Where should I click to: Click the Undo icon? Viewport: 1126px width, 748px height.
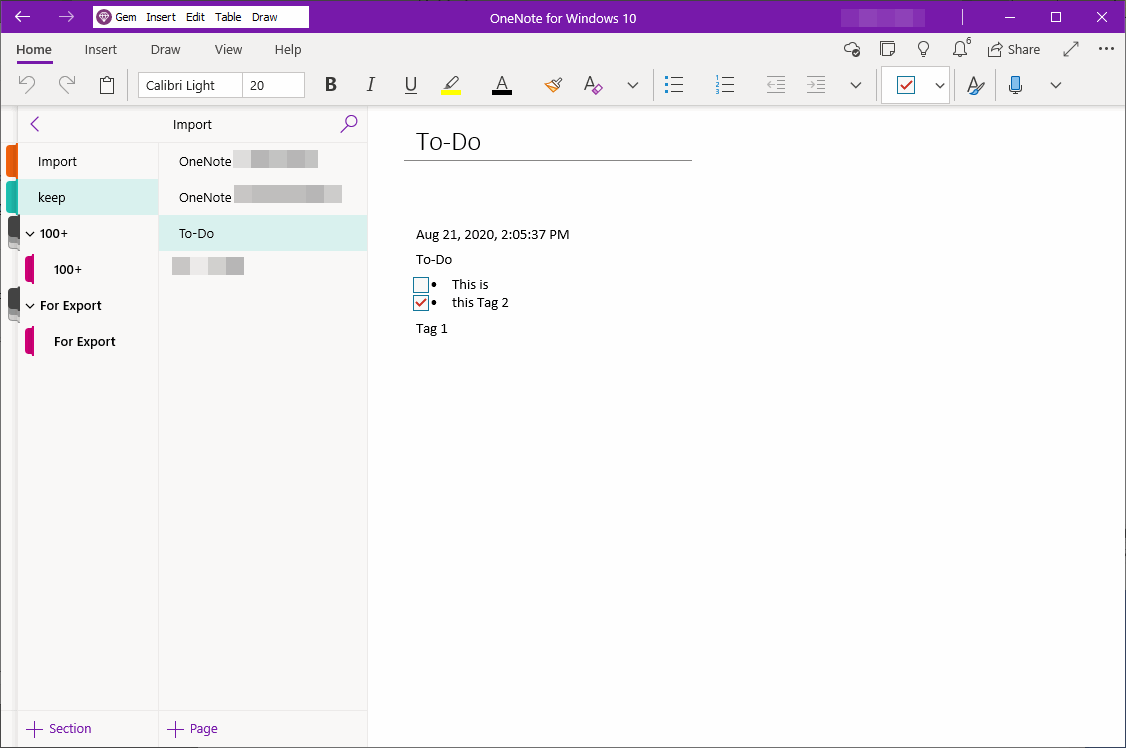click(27, 85)
